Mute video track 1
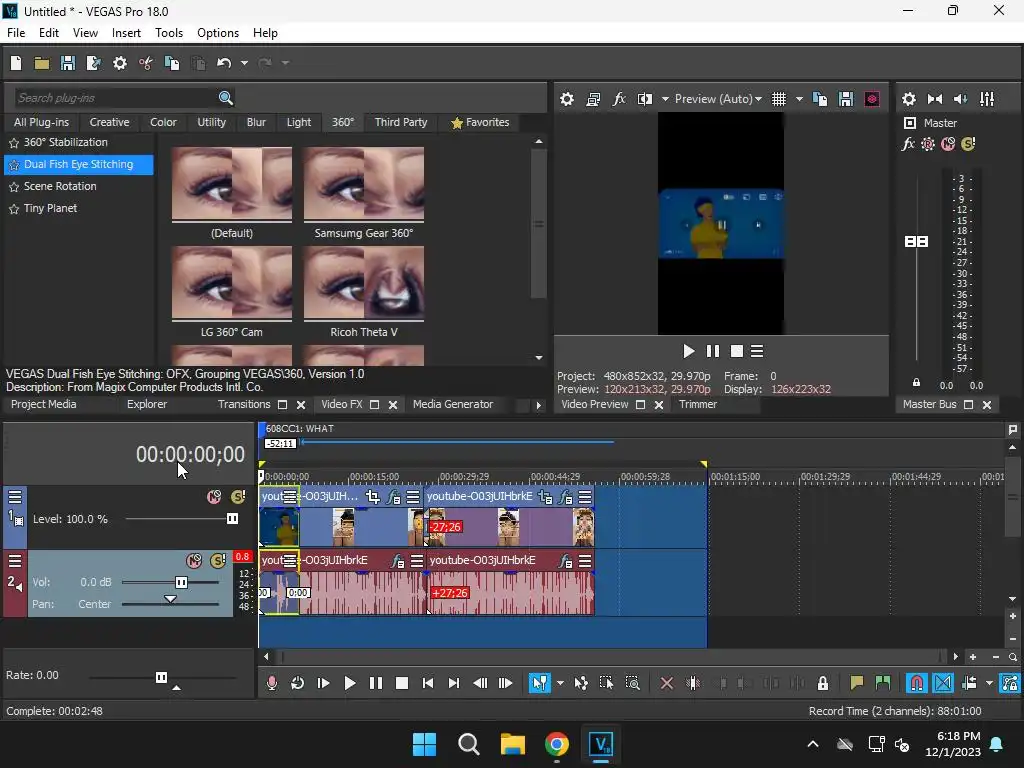1024x768 pixels. click(x=214, y=497)
